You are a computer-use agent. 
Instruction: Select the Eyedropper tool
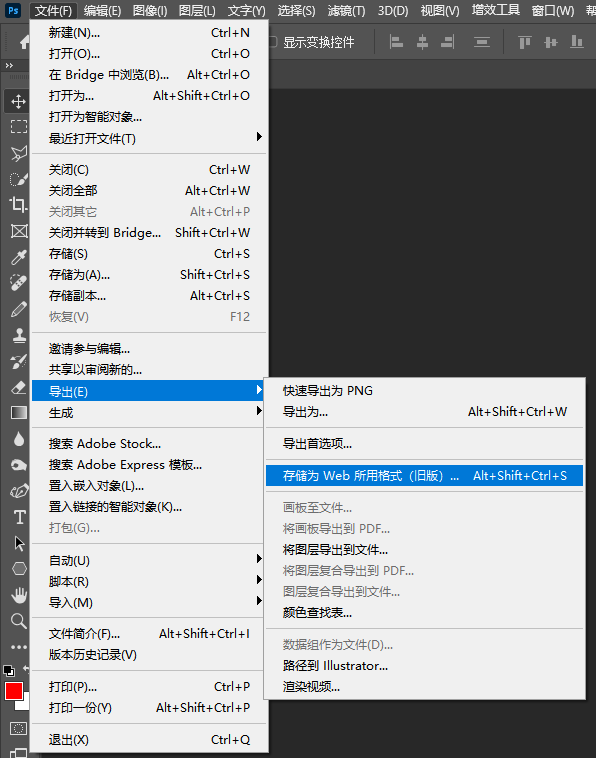click(18, 257)
